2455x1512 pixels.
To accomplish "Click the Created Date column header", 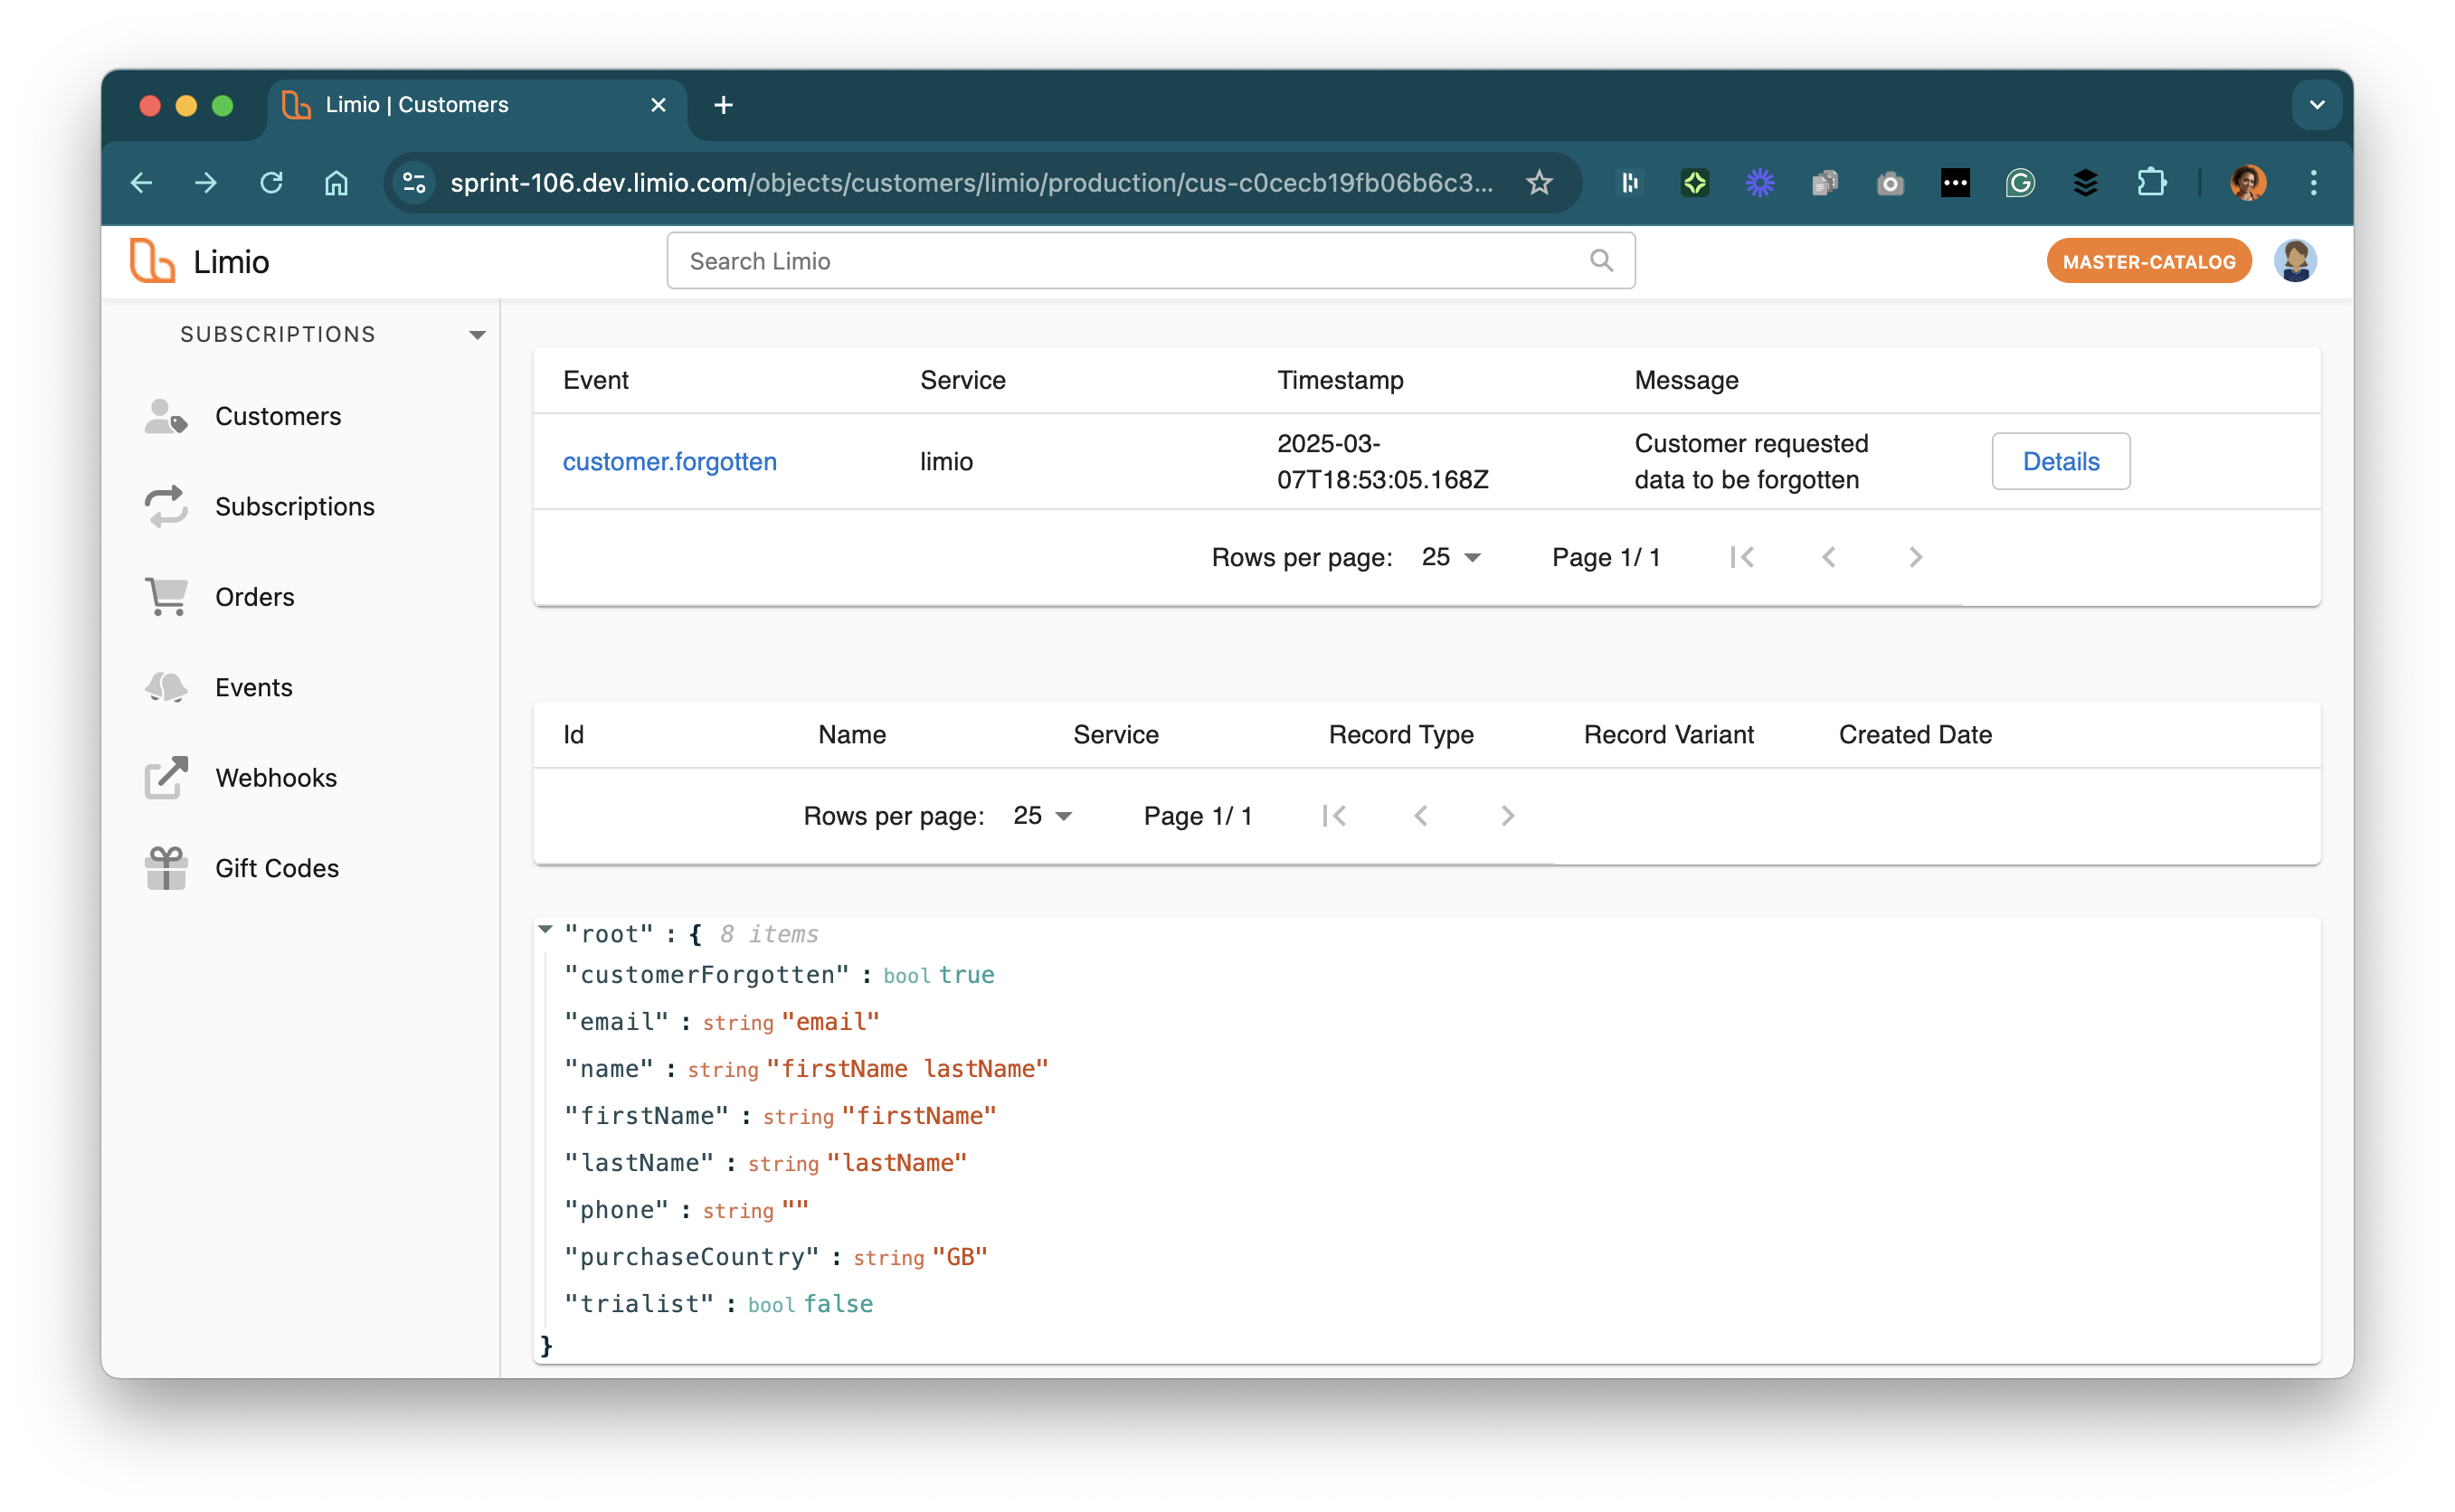I will coord(1914,734).
